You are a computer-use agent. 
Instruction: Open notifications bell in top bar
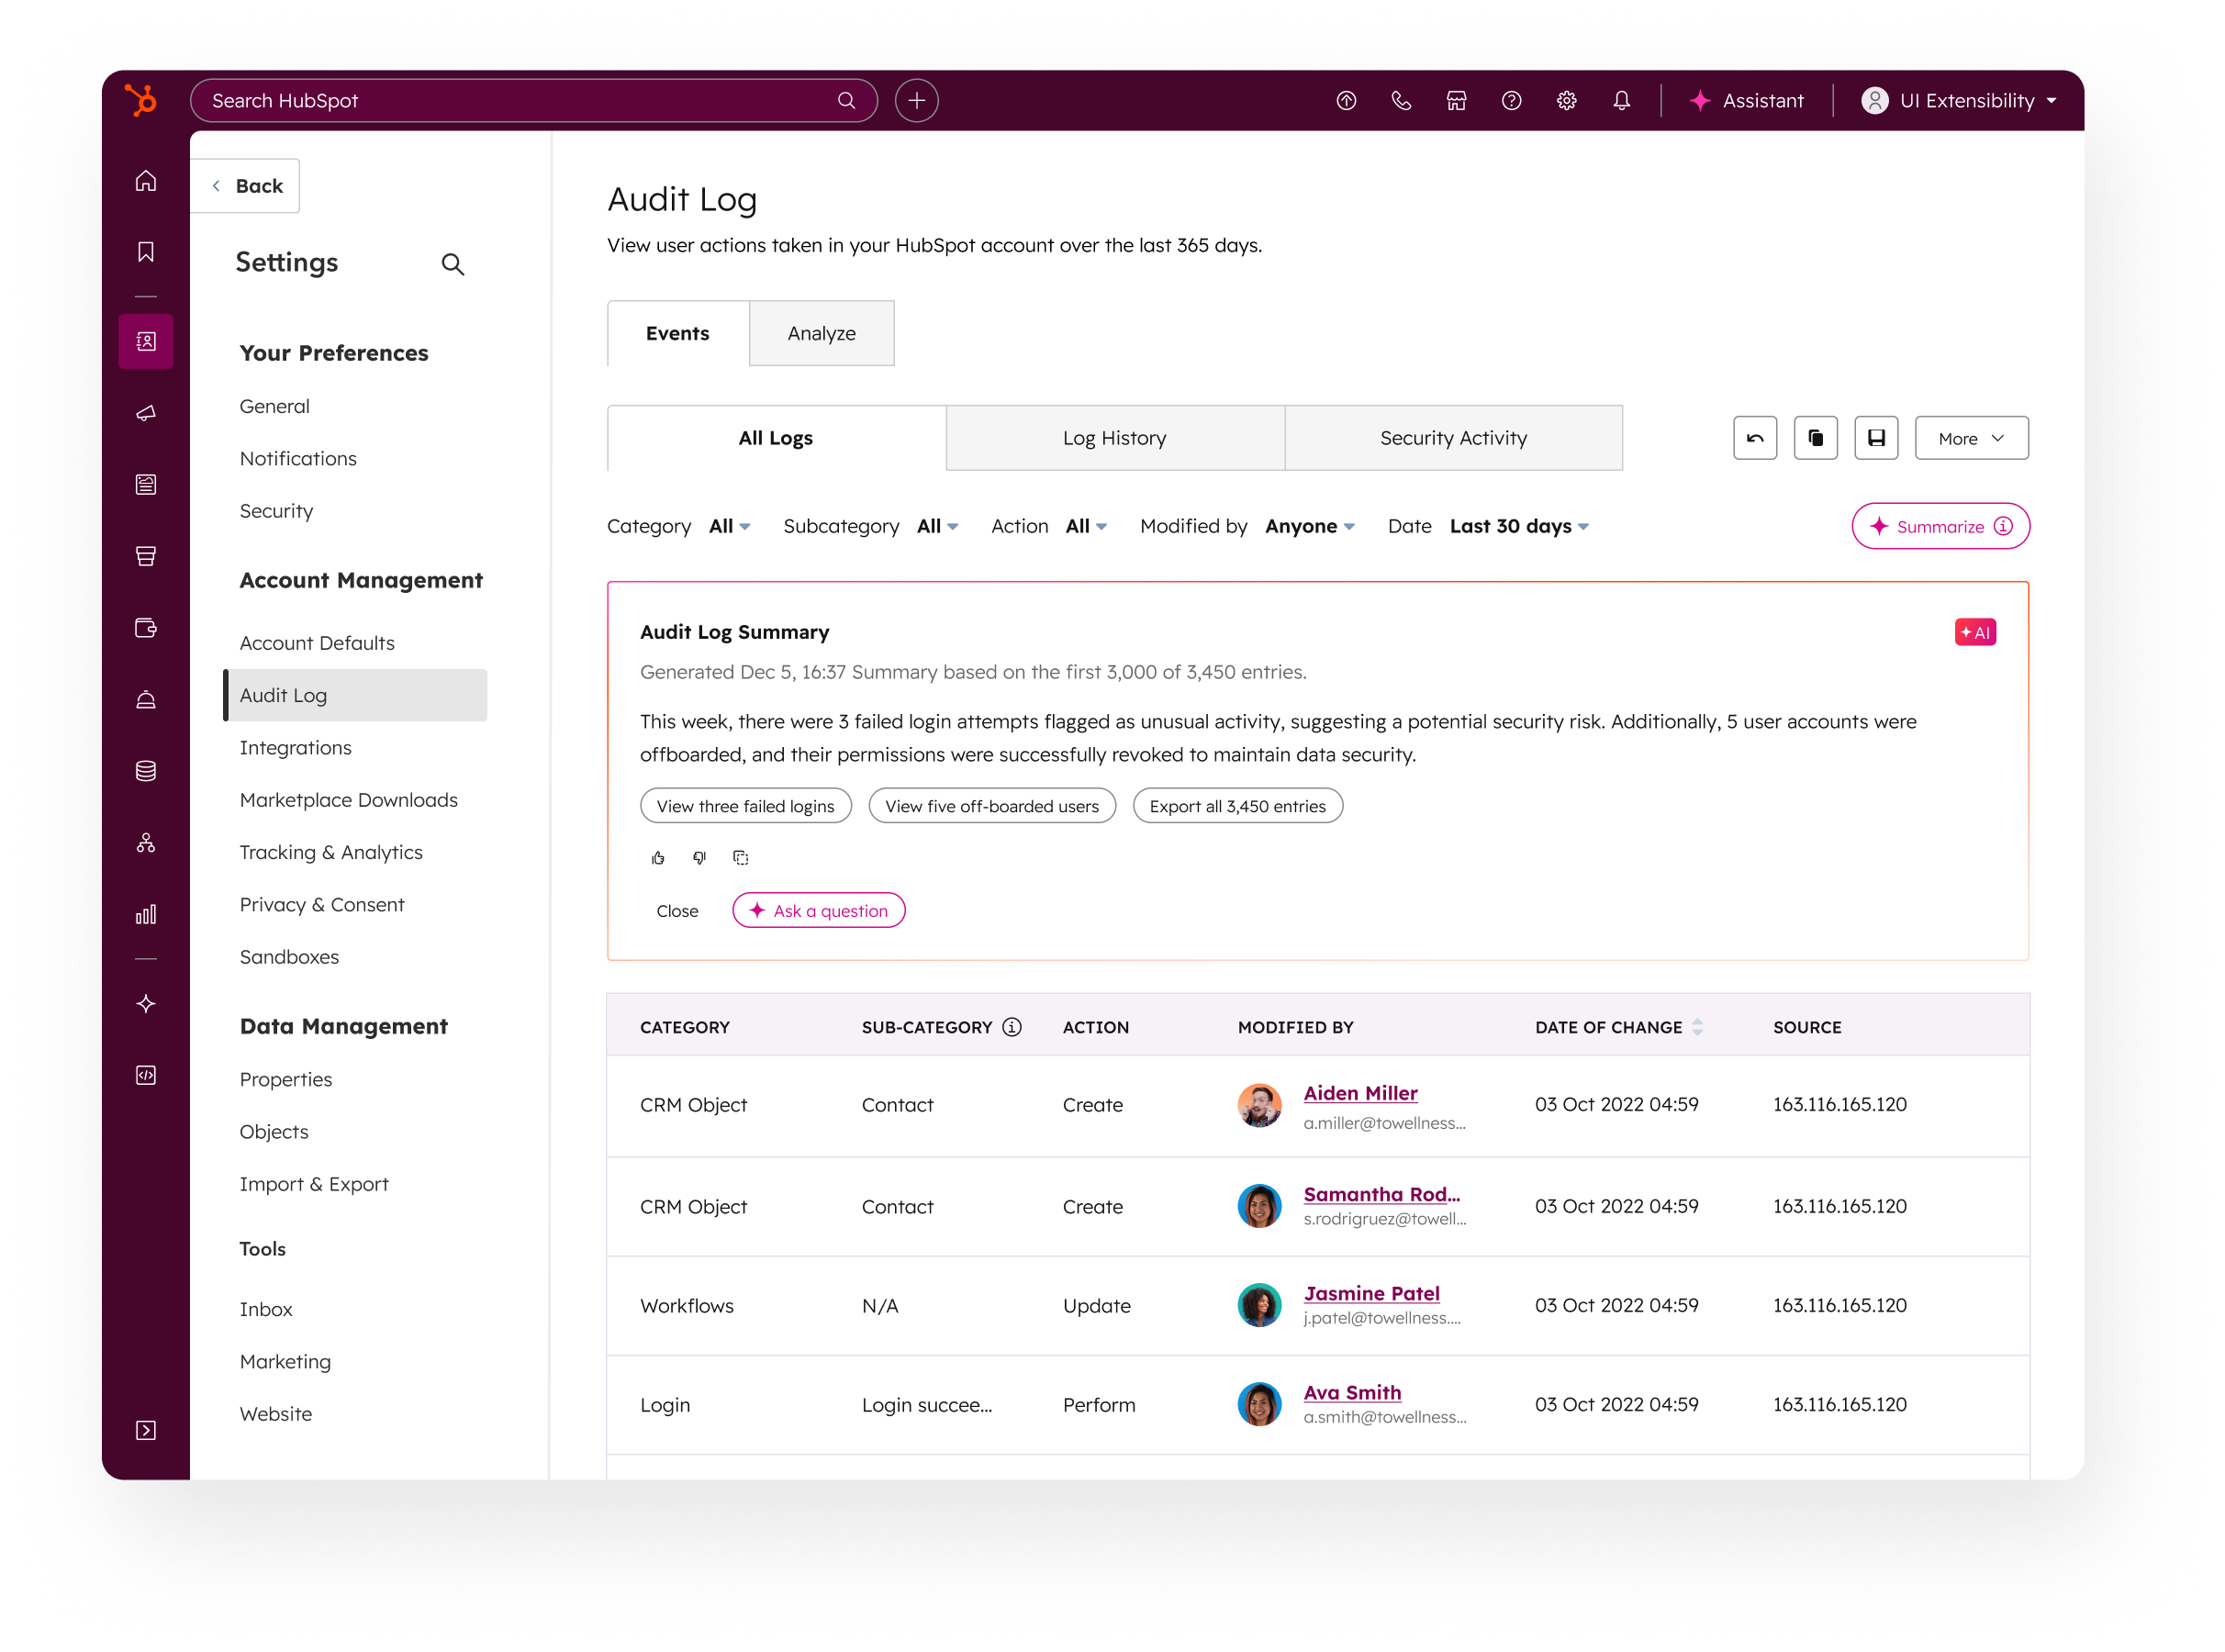1622,101
